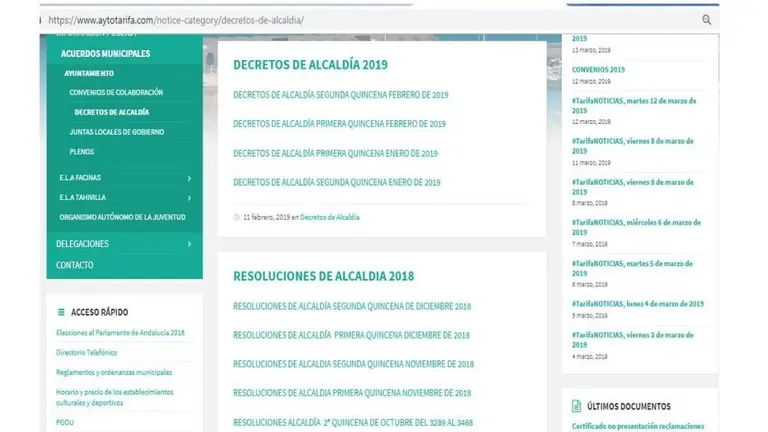This screenshot has height=432, width=768.
Task: Click the date 12 marzo, 2019 under Convenios 2019
Action: 591,81
